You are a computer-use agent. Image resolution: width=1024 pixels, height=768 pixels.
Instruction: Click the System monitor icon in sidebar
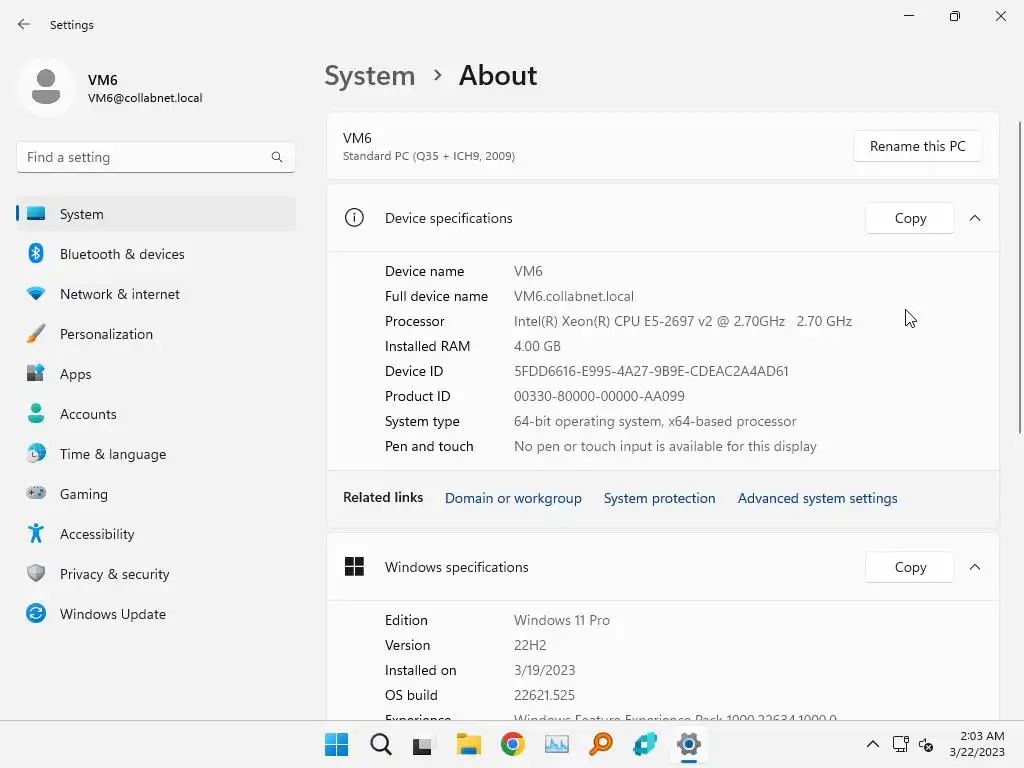pyautogui.click(x=36, y=214)
